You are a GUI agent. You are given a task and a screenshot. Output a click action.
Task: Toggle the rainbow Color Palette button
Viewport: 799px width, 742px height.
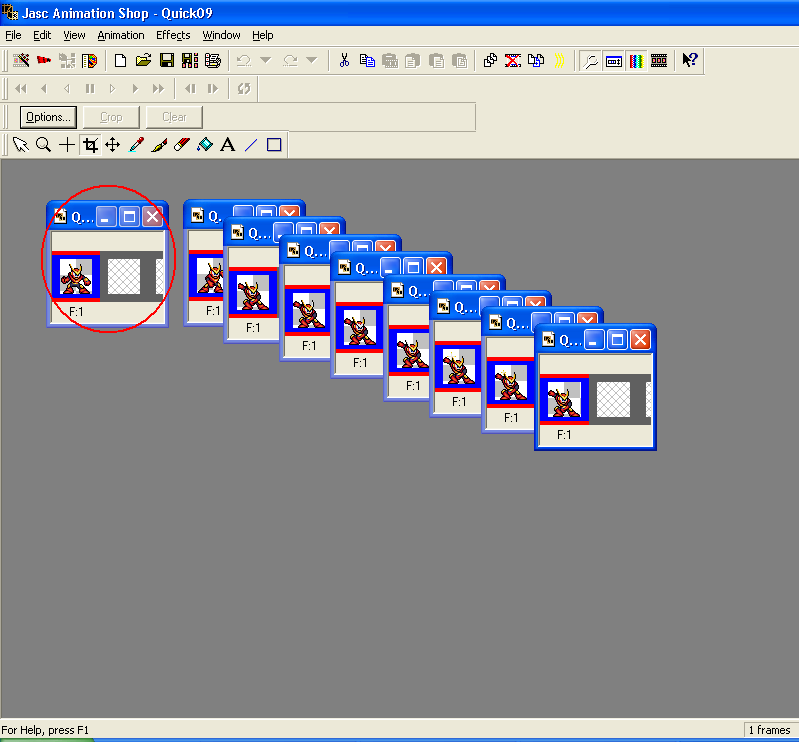[x=636, y=61]
